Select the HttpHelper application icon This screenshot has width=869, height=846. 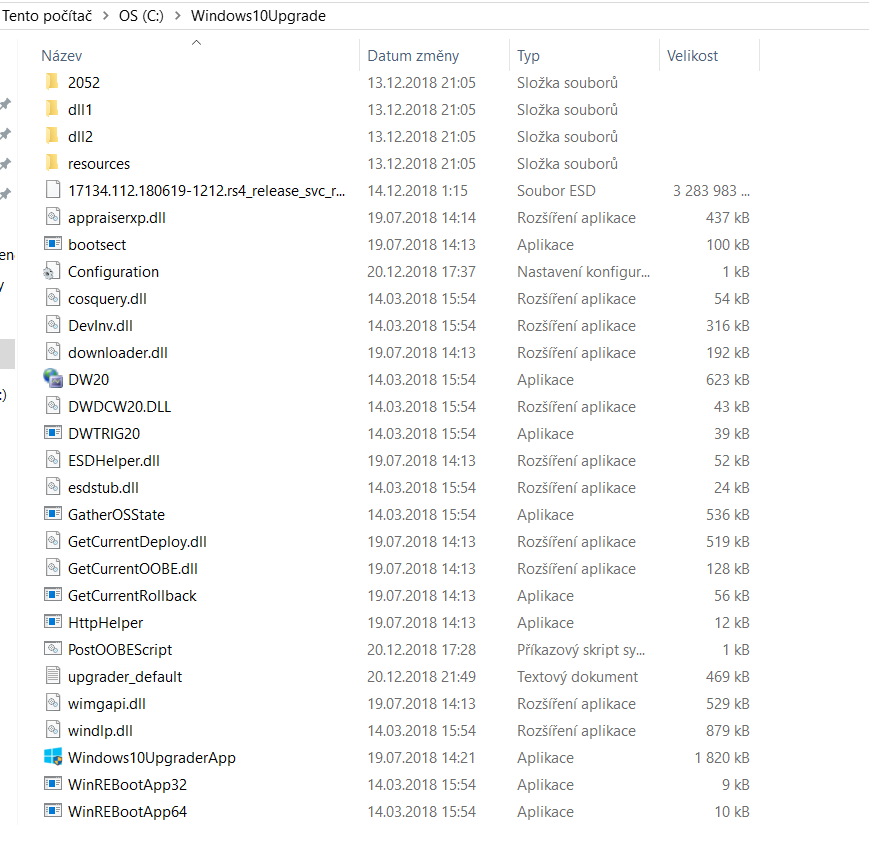pos(53,622)
